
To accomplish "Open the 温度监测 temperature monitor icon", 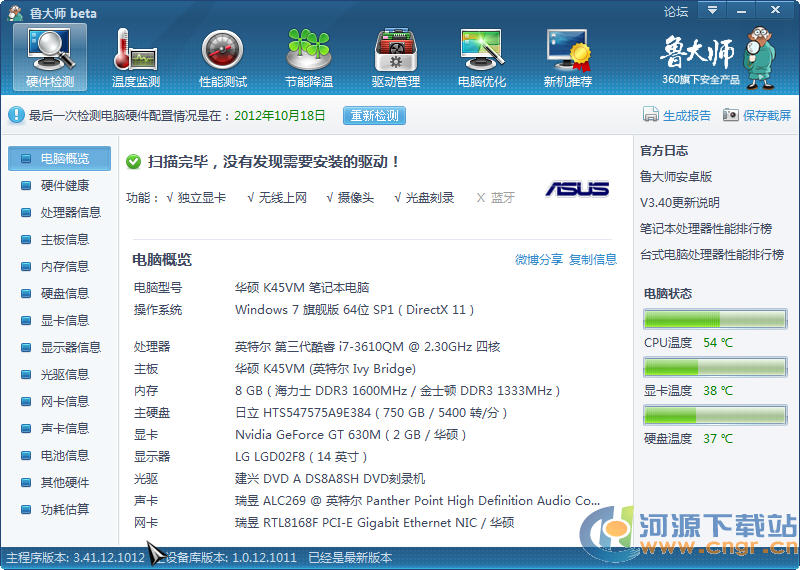I will 136,57.
